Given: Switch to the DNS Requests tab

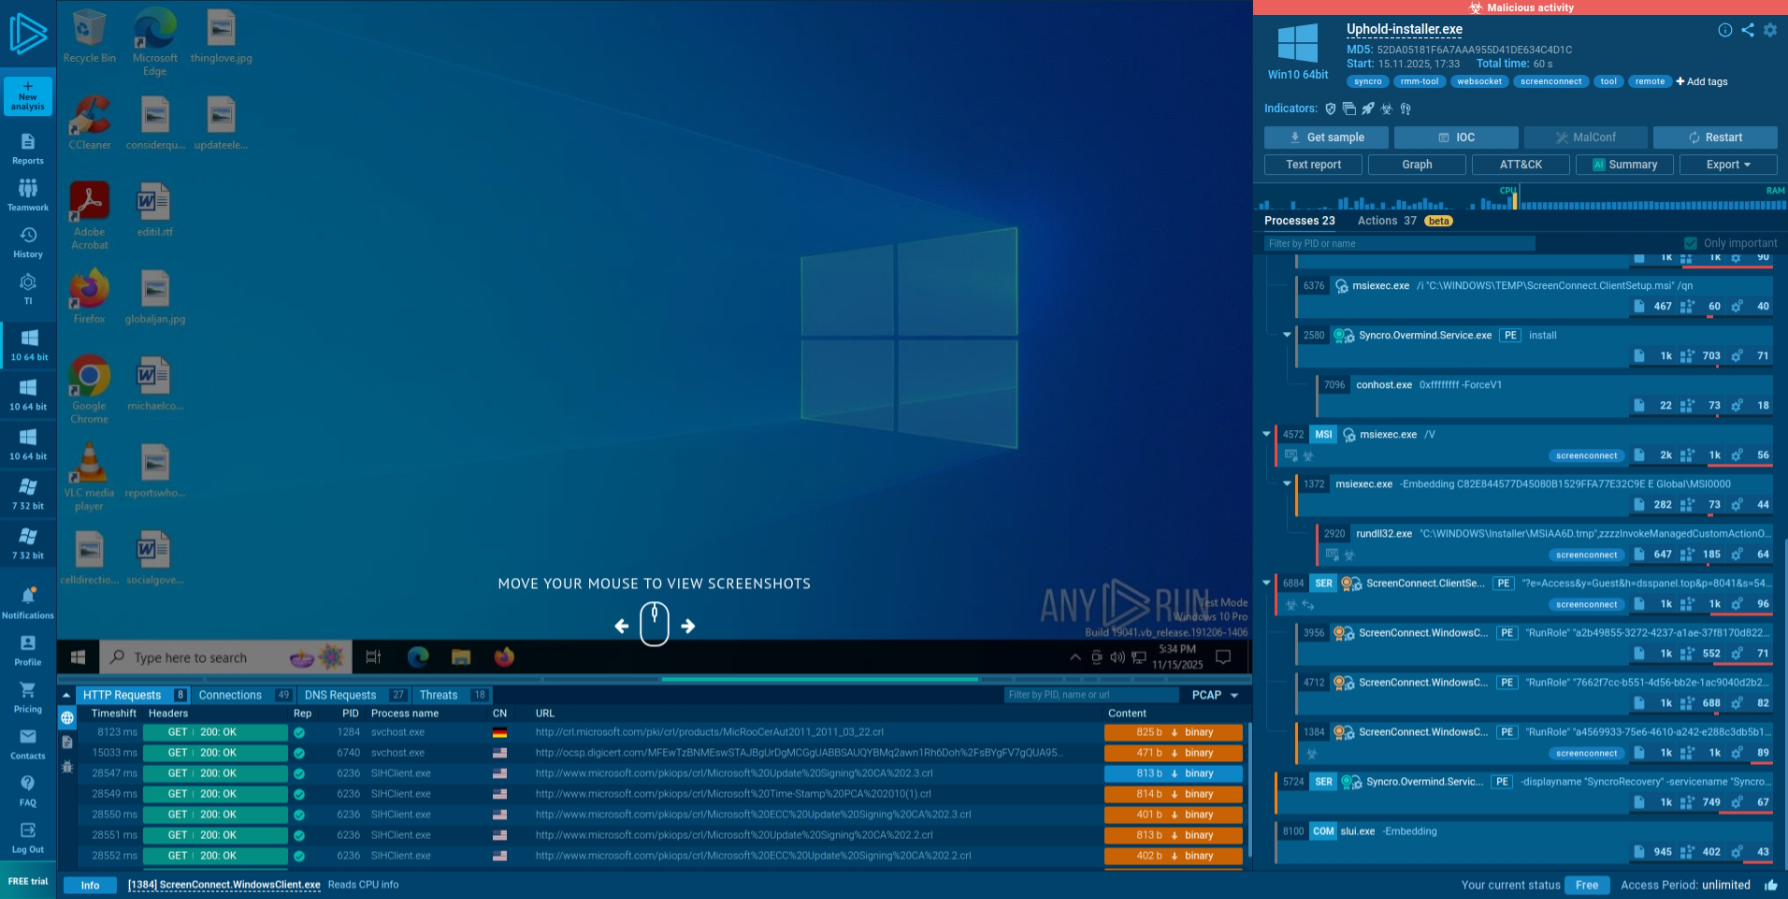Looking at the screenshot, I should click(355, 695).
